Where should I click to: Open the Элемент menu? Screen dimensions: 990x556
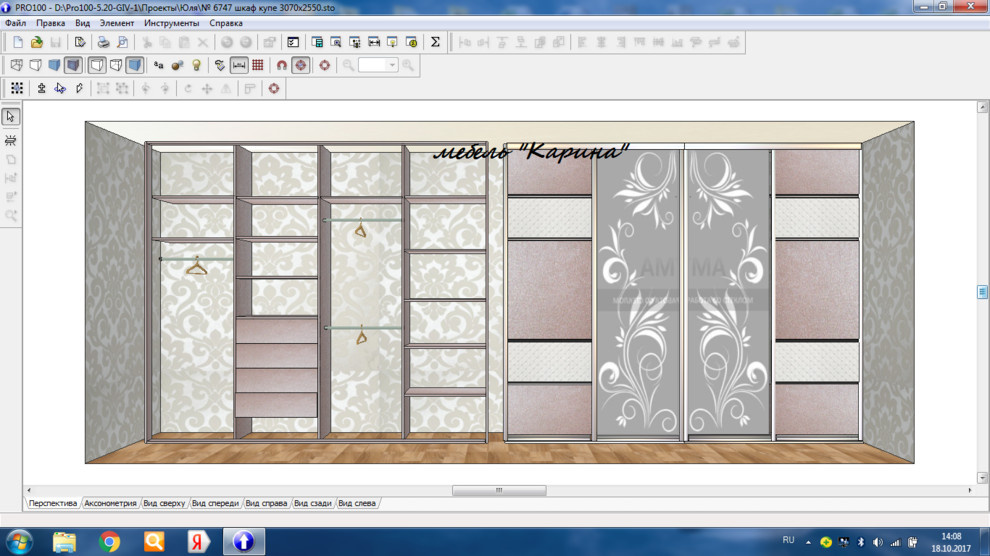coord(117,22)
